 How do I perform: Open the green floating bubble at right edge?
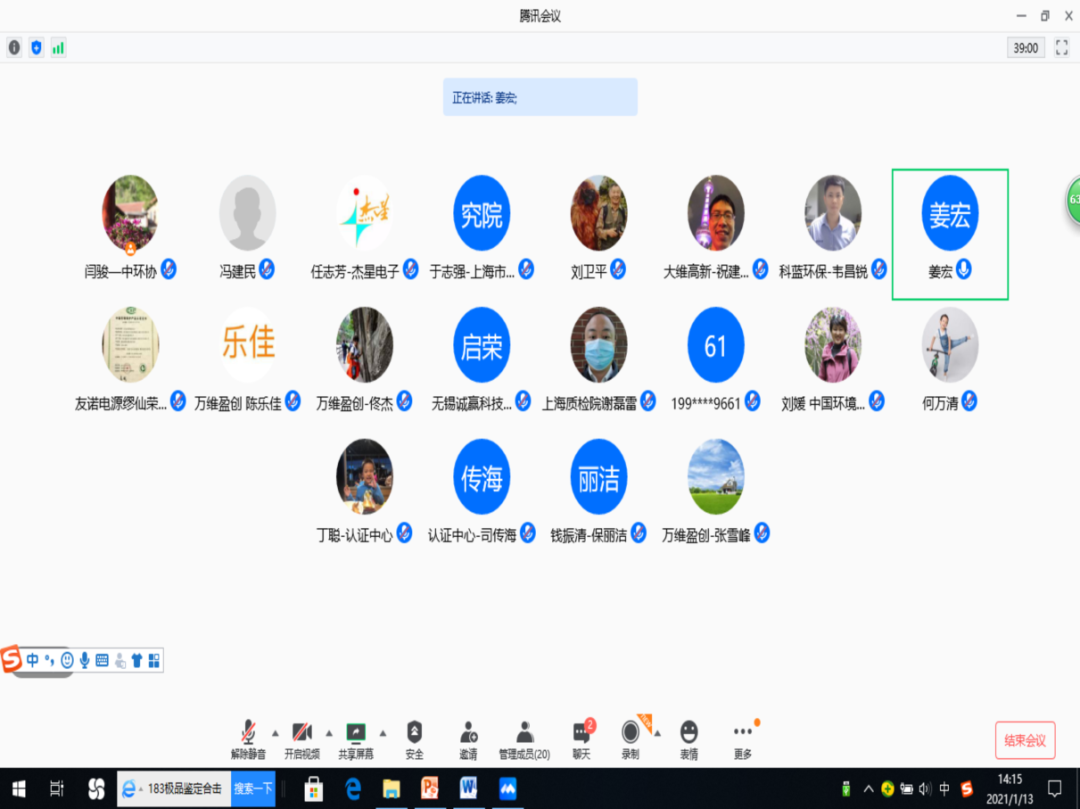[1073, 200]
